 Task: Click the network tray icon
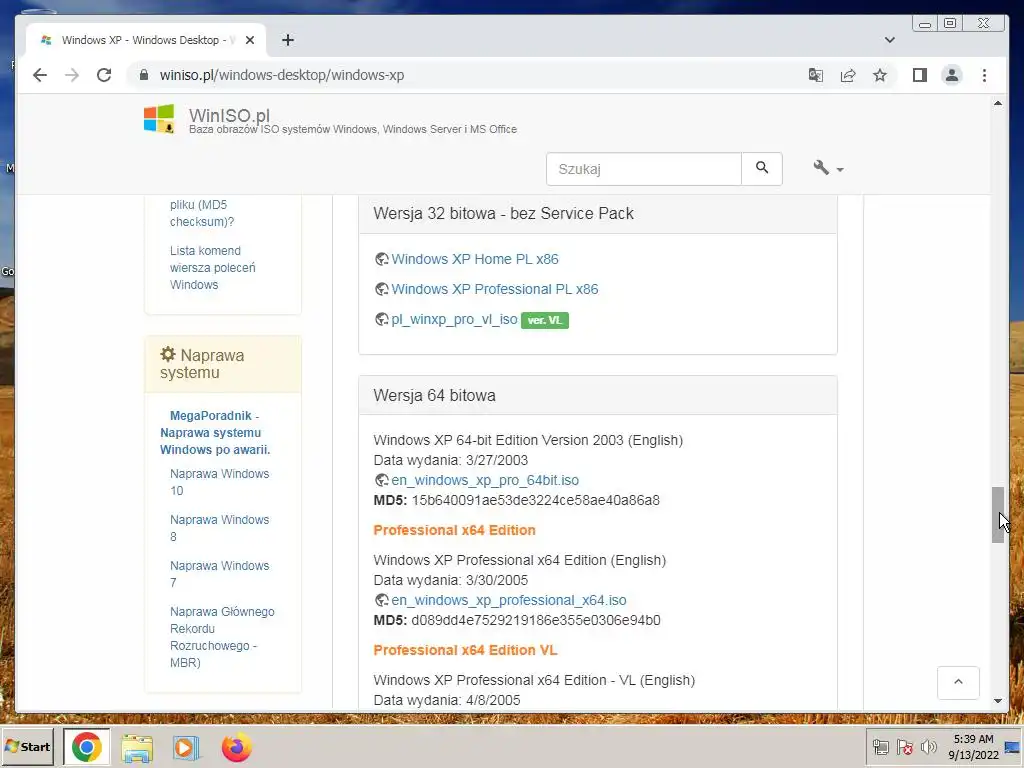point(880,747)
